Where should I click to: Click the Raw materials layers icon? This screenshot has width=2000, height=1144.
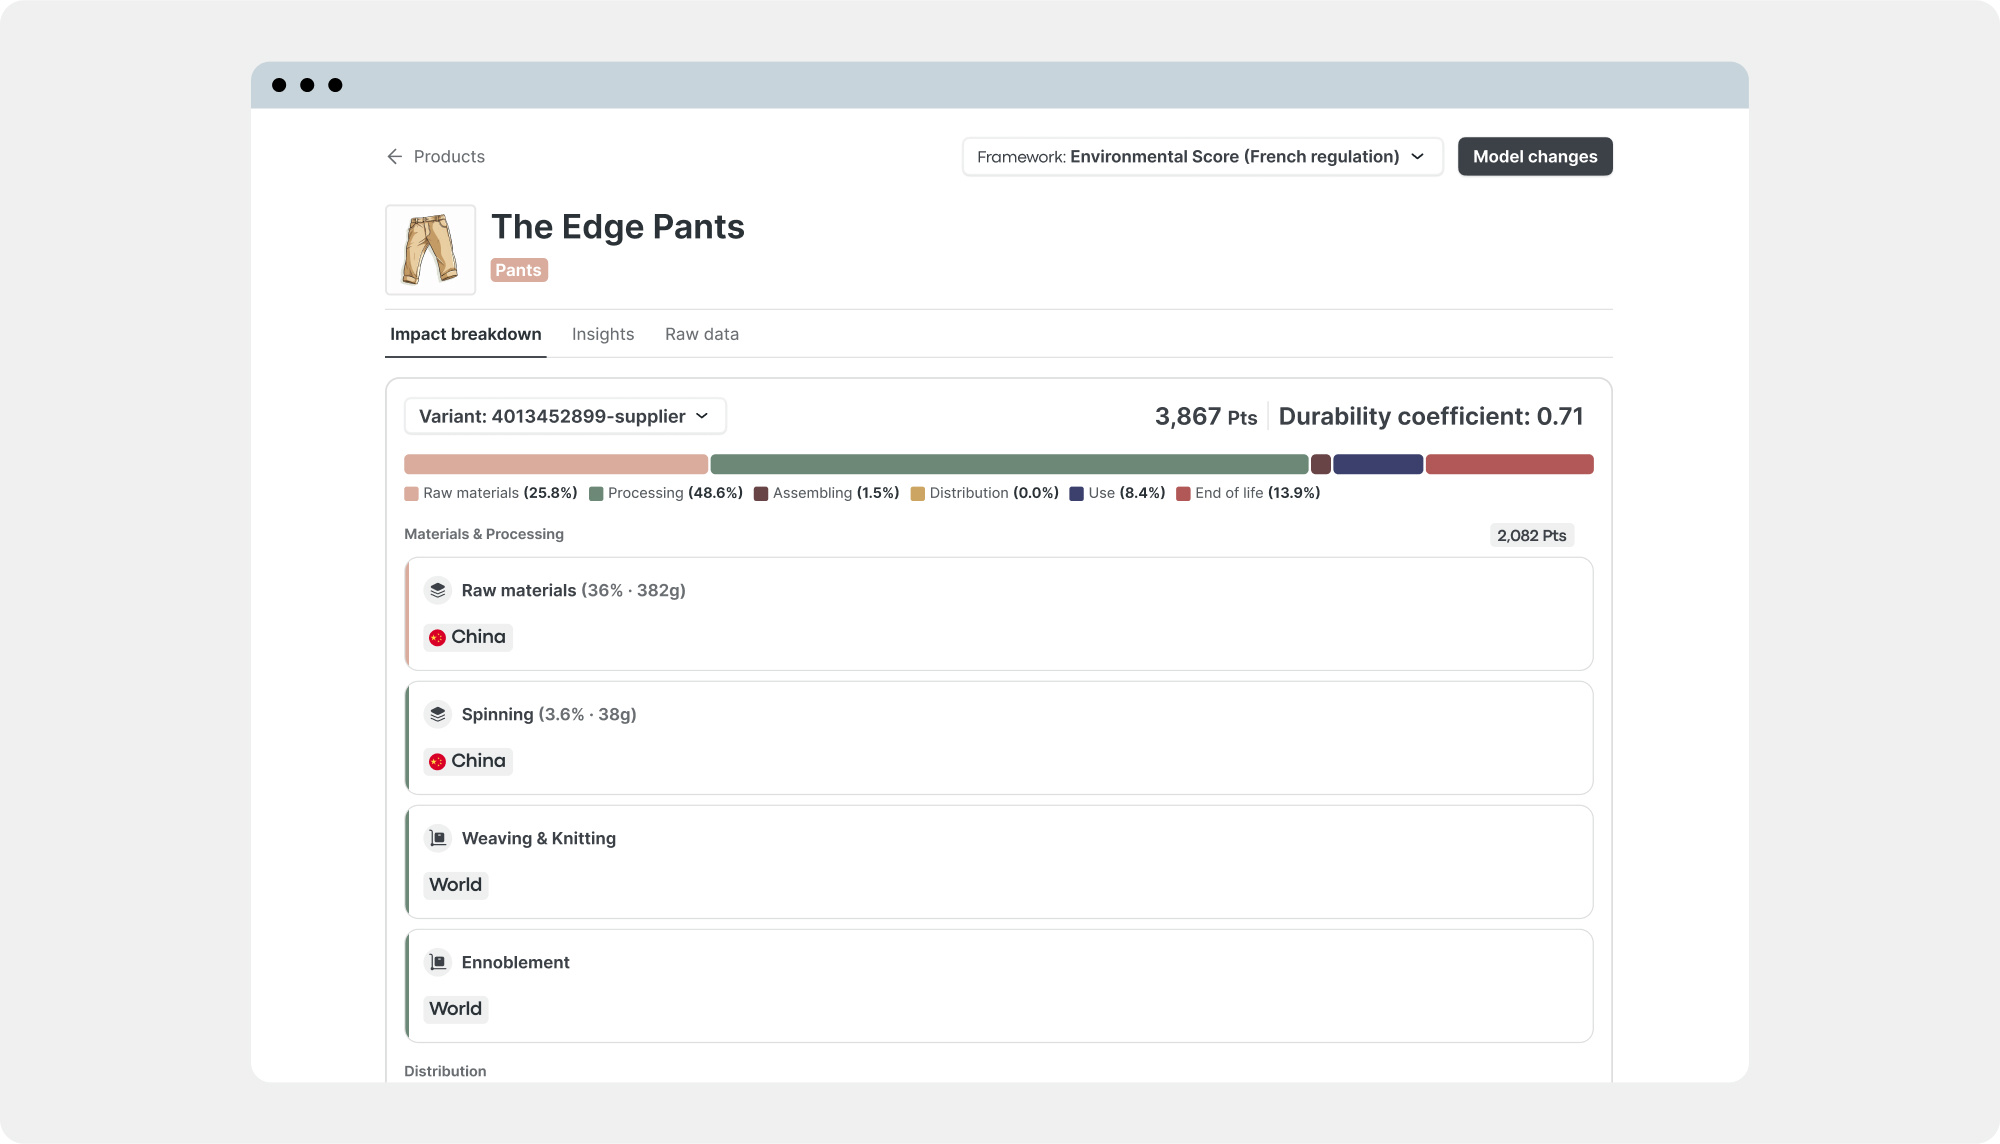click(x=437, y=590)
